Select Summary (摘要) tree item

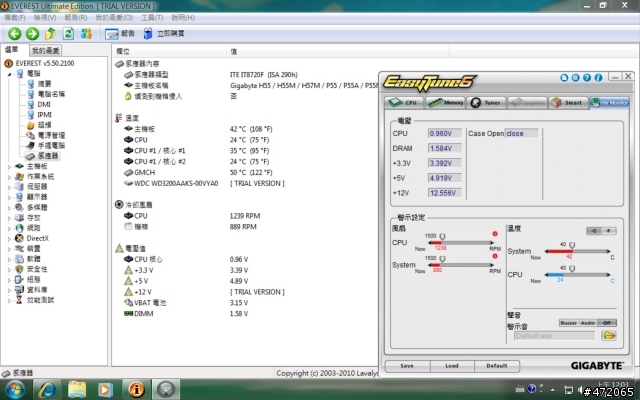pyautogui.click(x=39, y=84)
